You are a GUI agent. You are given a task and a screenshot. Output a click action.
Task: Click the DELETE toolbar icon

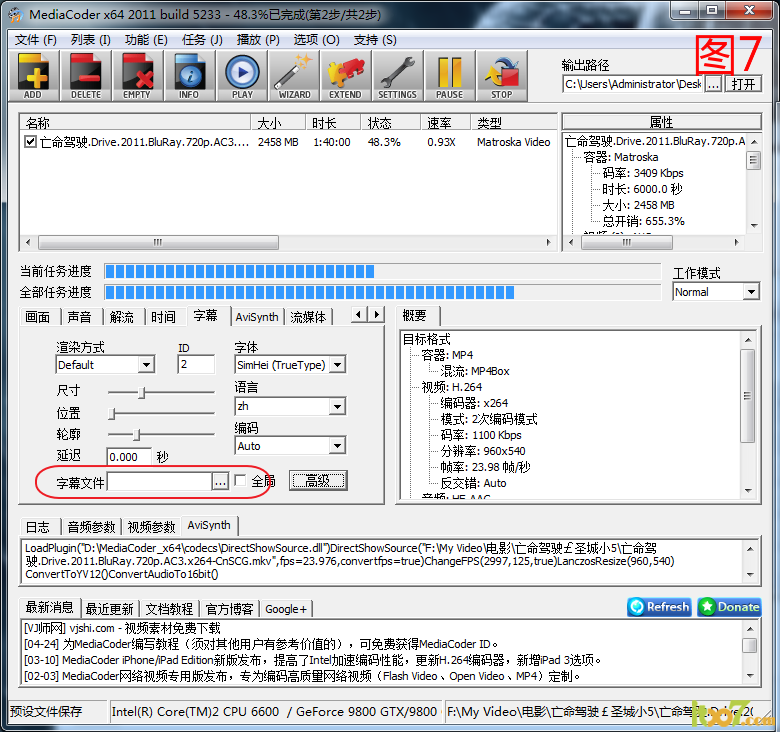tap(85, 75)
